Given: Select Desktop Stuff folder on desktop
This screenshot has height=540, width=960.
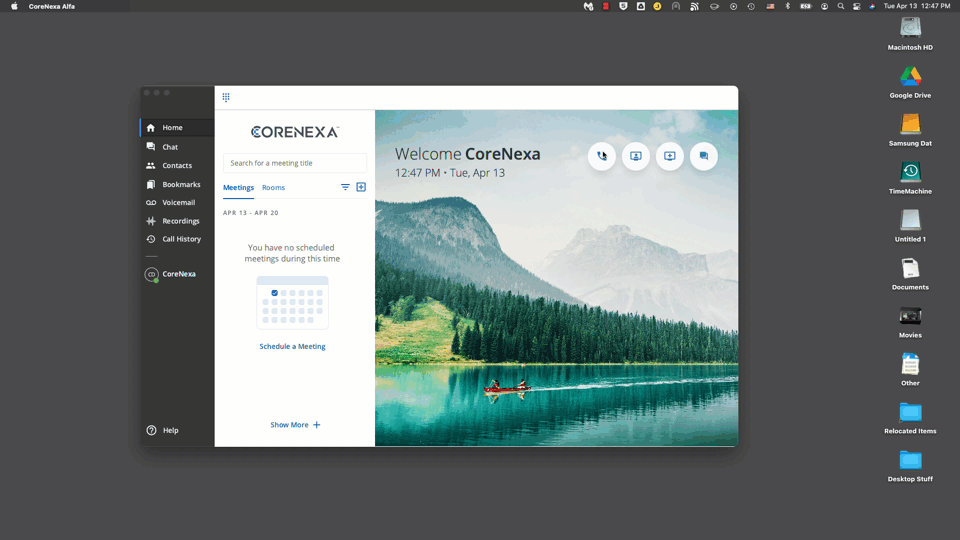Looking at the screenshot, I should (x=910, y=466).
